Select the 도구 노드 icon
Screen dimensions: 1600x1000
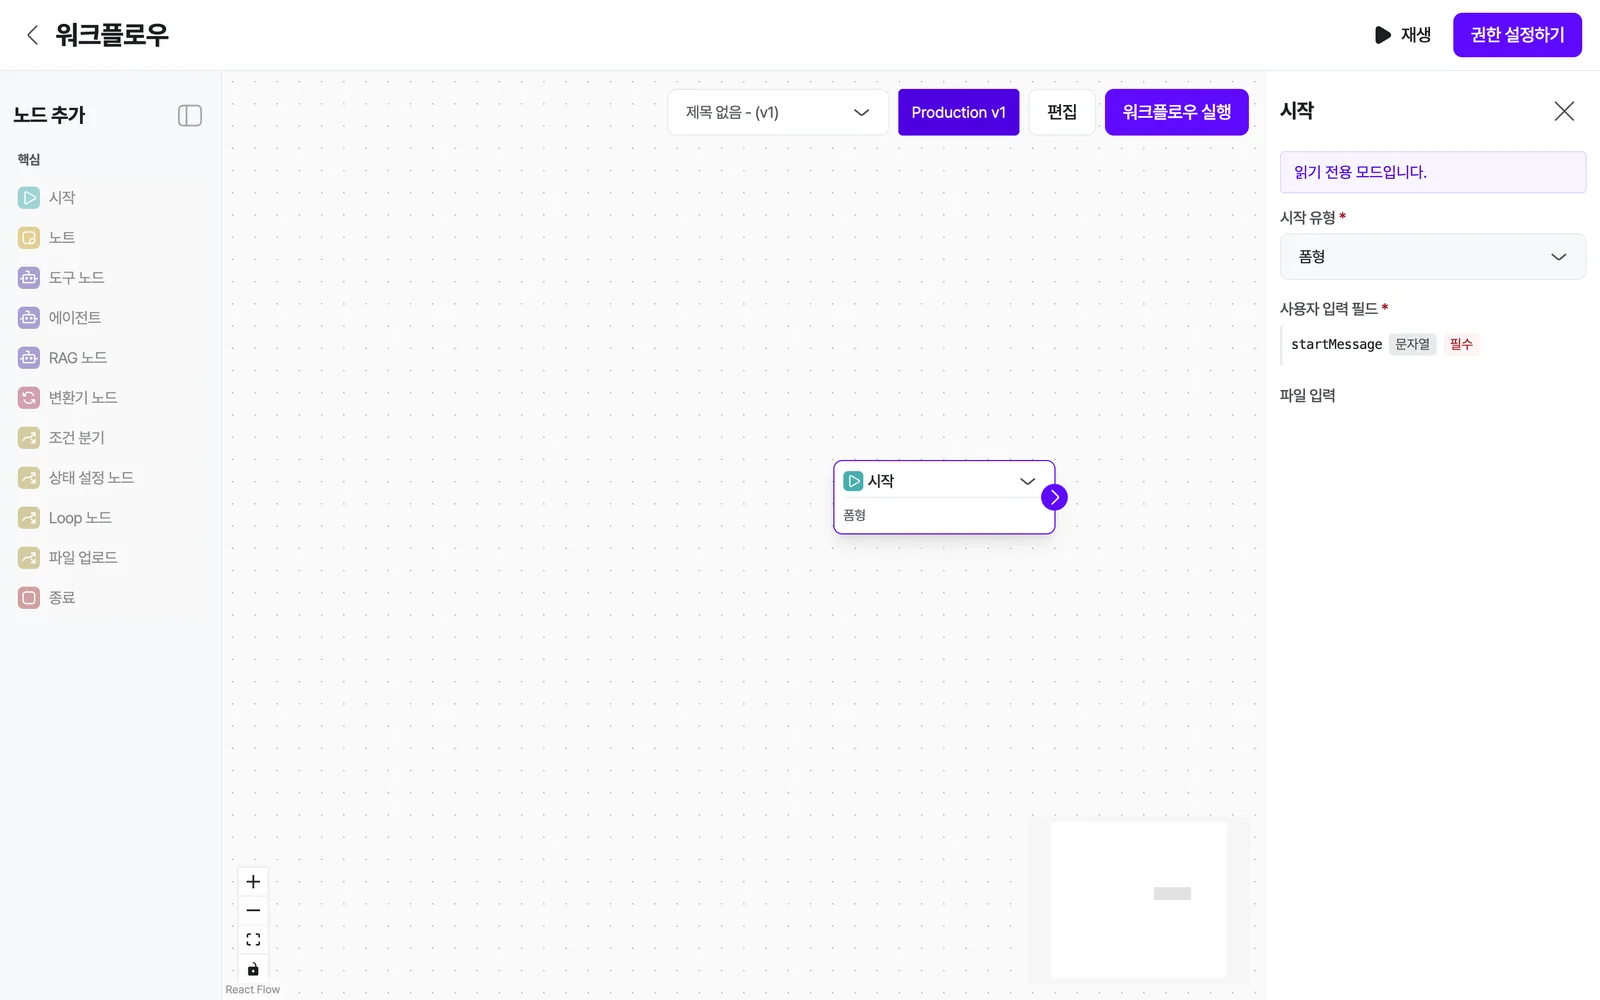click(29, 278)
